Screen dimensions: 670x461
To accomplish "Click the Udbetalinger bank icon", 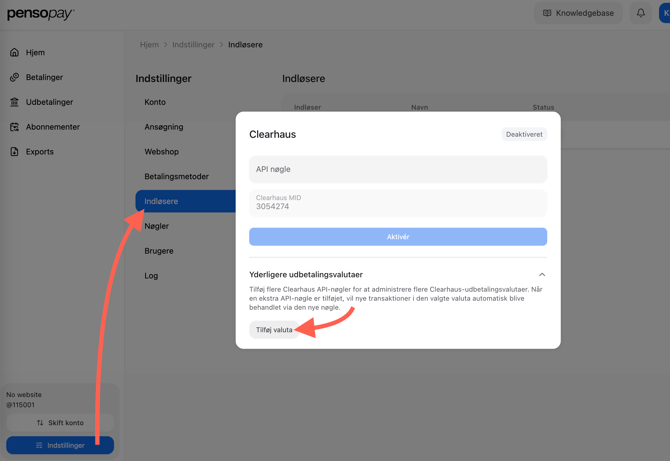I will point(15,102).
